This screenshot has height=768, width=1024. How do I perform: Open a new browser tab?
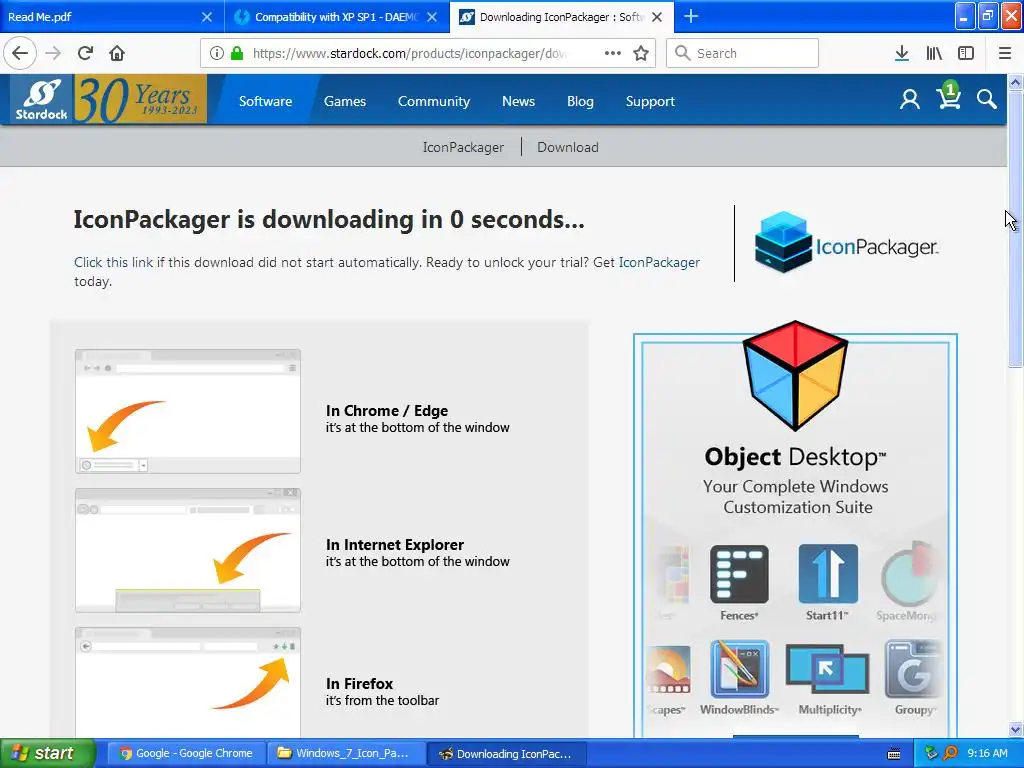[x=691, y=16]
